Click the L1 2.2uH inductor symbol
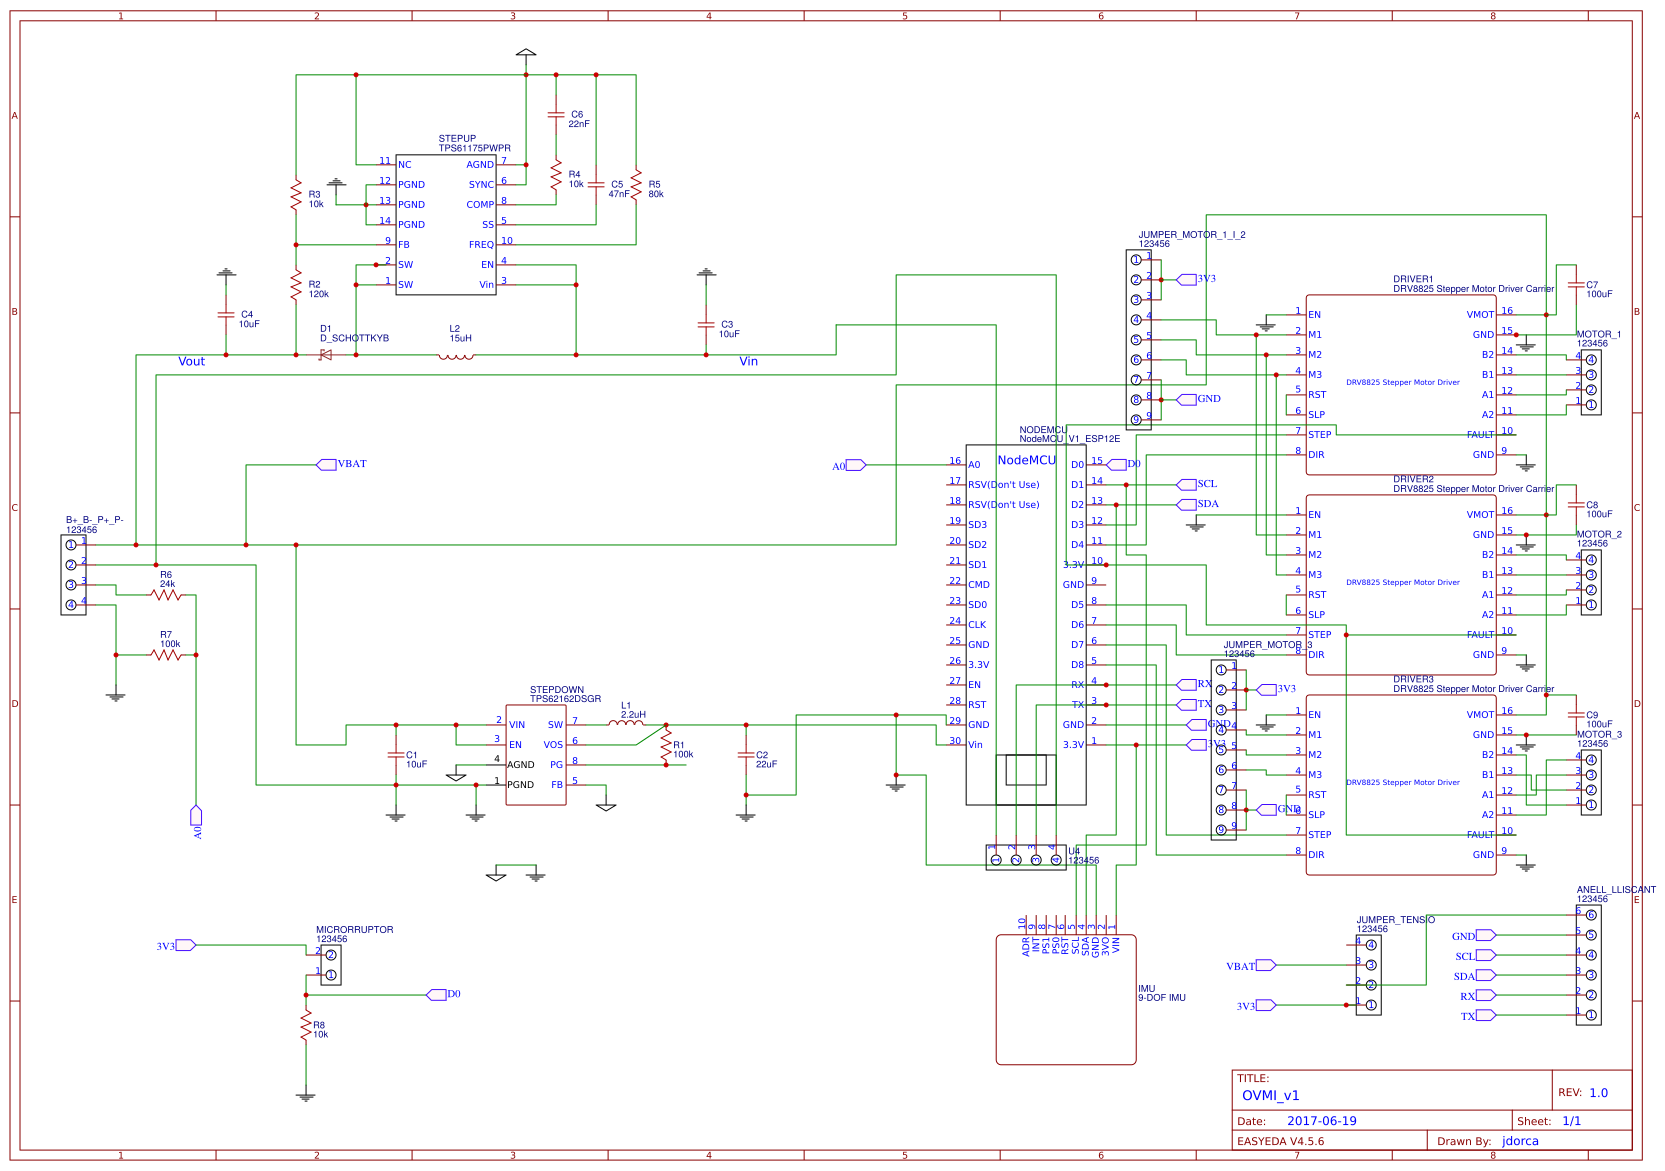This screenshot has height=1171, width=1665. click(x=627, y=723)
